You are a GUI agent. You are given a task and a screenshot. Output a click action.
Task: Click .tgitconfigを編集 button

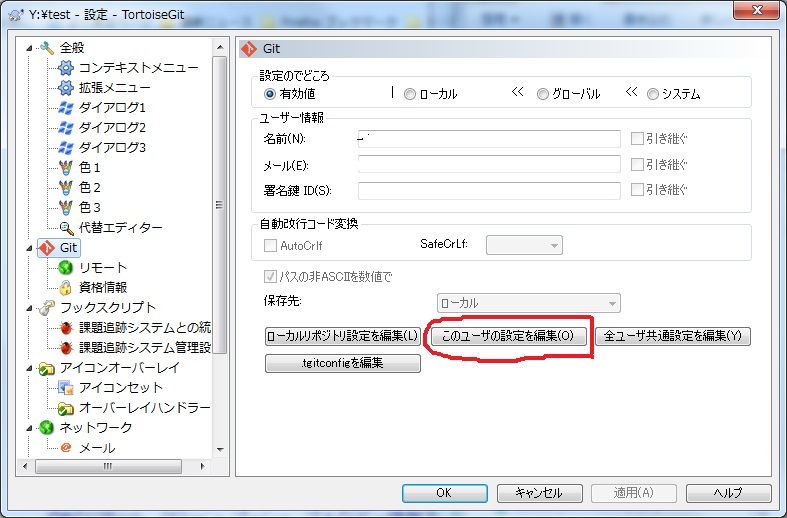tap(343, 363)
